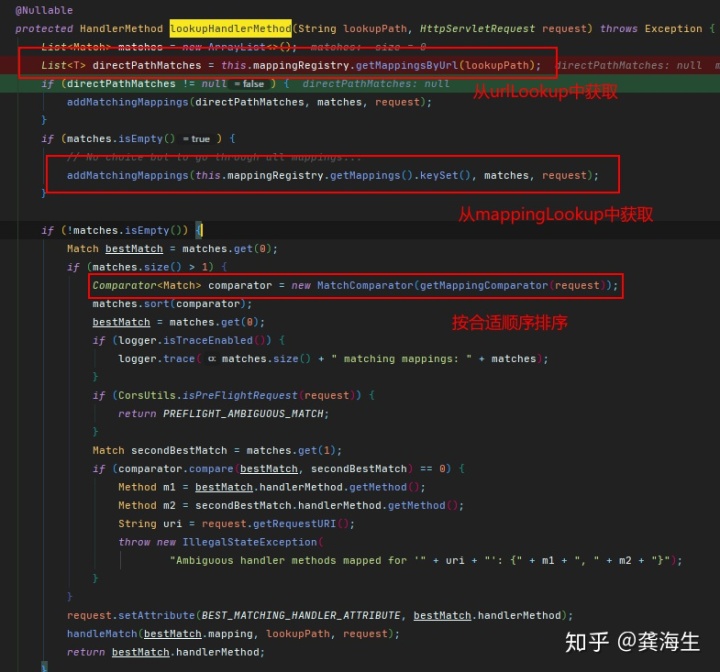Screen dimensions: 720x672
Task: Click the handleMatch method call
Action: pyautogui.click(x=102, y=634)
